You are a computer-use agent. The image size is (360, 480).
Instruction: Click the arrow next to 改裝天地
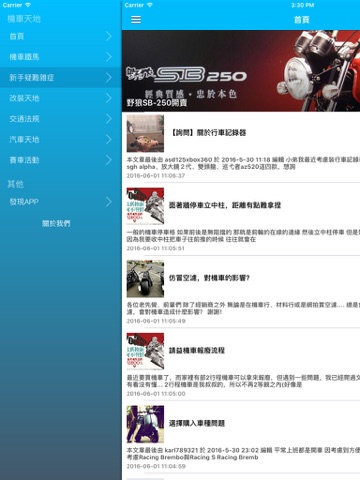coord(109,98)
